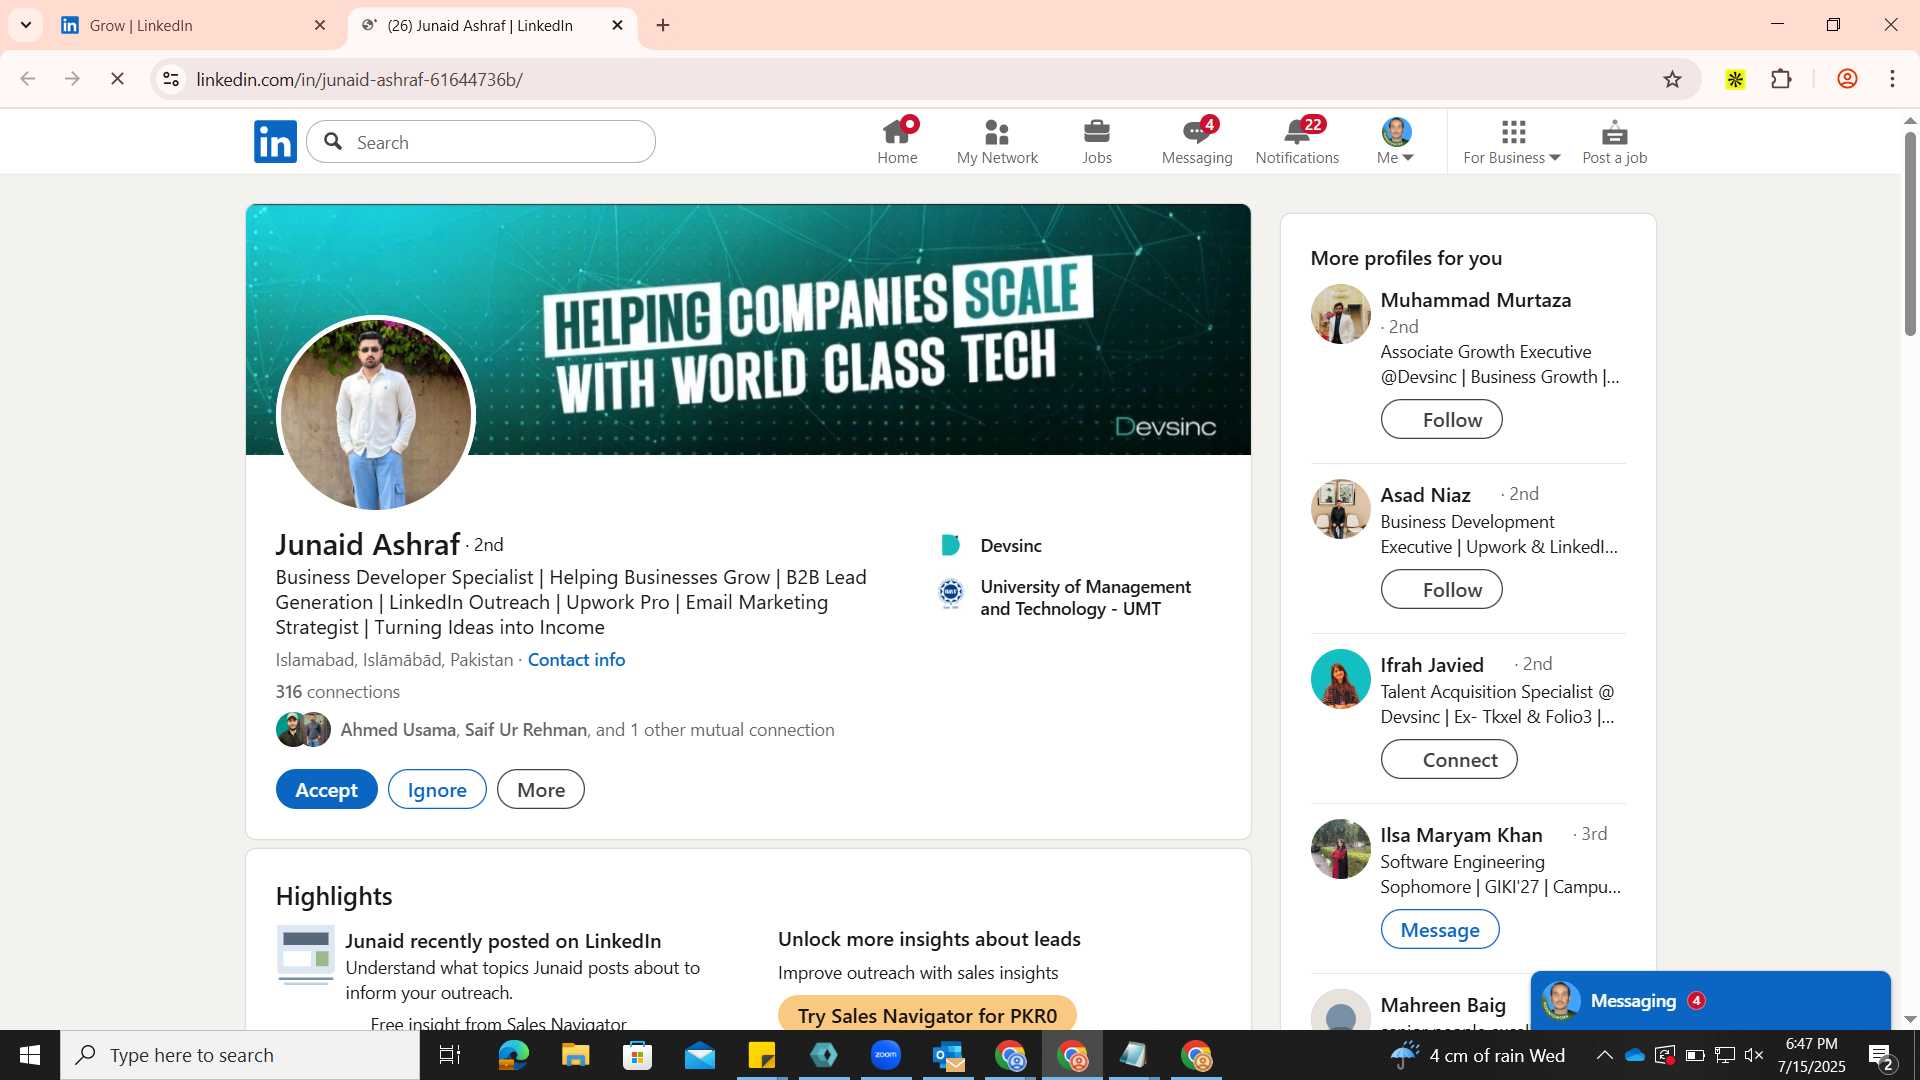This screenshot has width=1920, height=1080.
Task: Show hidden system tray icons
Action: pyautogui.click(x=1604, y=1055)
